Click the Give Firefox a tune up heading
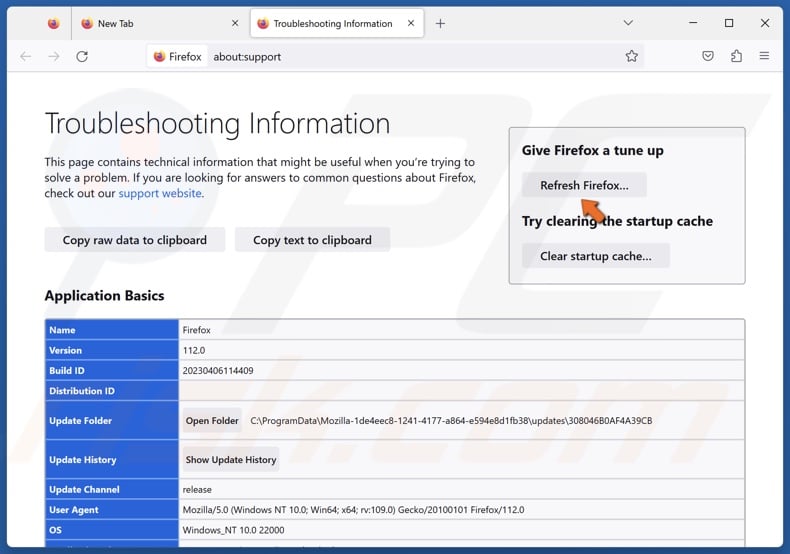This screenshot has height=554, width=790. [x=592, y=150]
